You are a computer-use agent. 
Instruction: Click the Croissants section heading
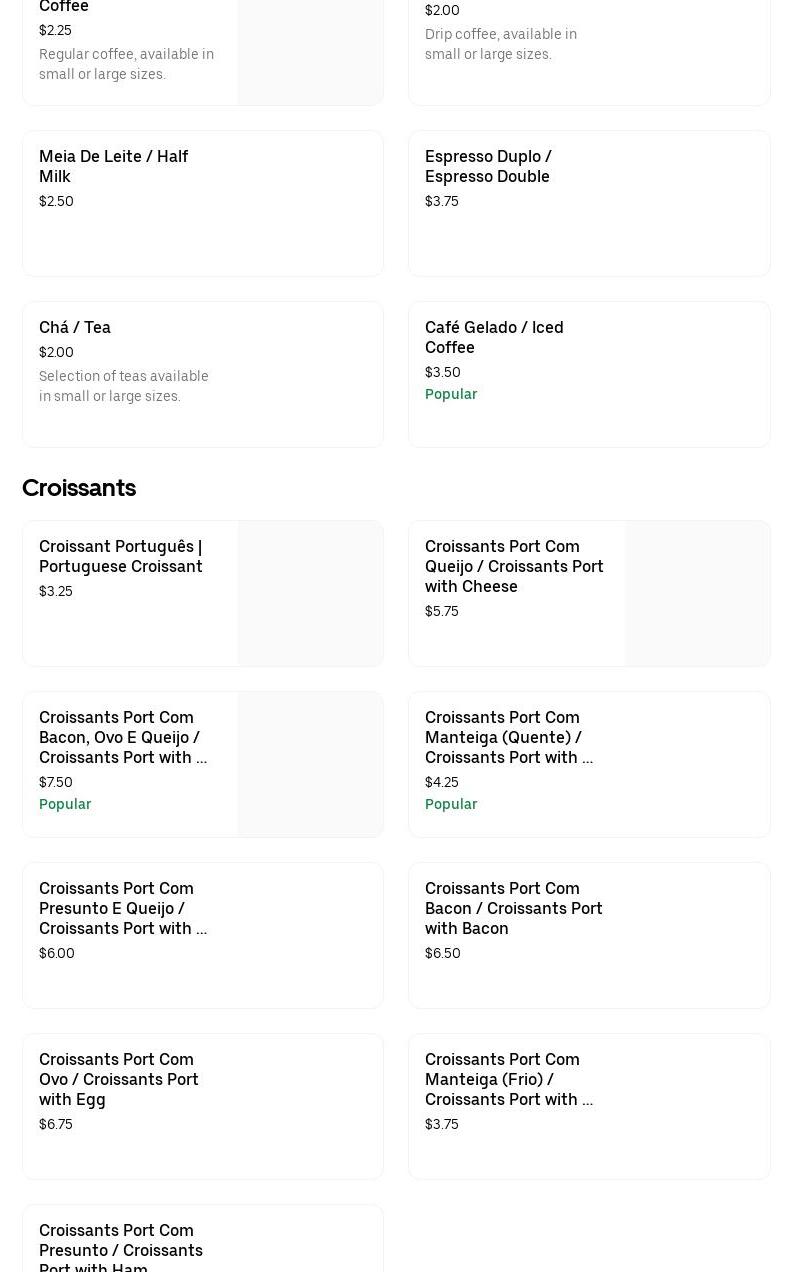click(79, 487)
